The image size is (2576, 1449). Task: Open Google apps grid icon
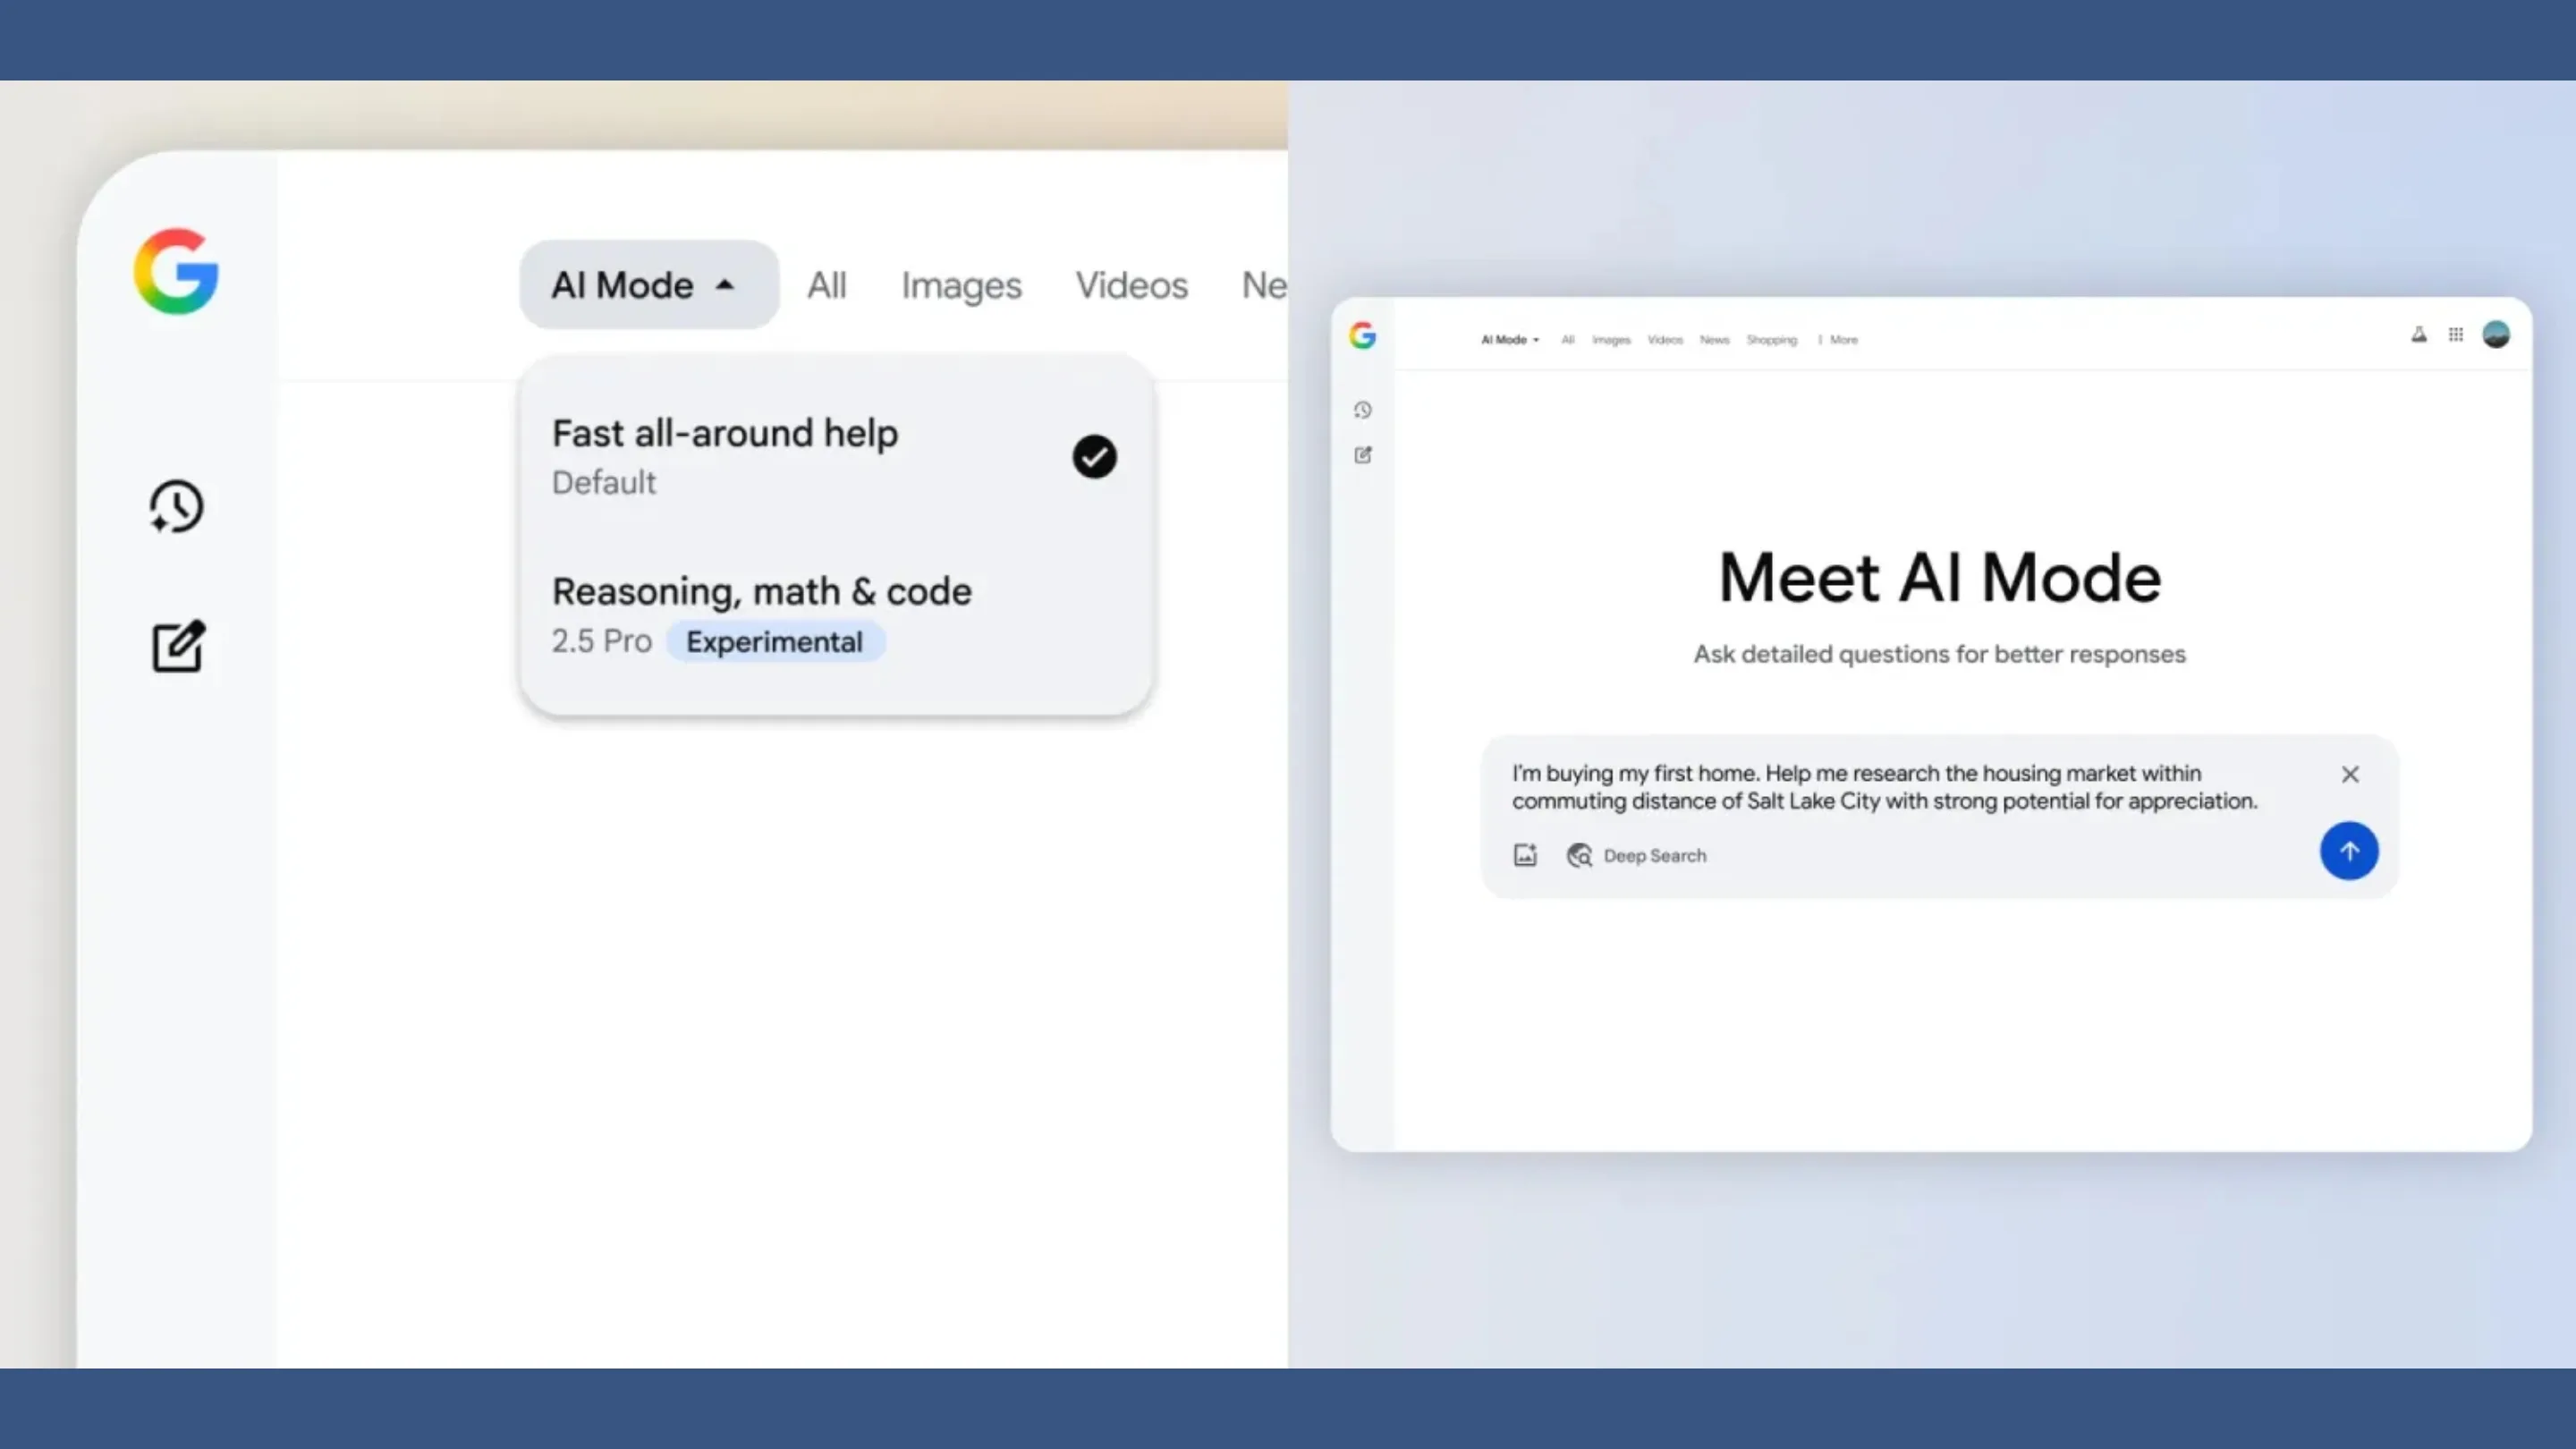tap(2455, 335)
